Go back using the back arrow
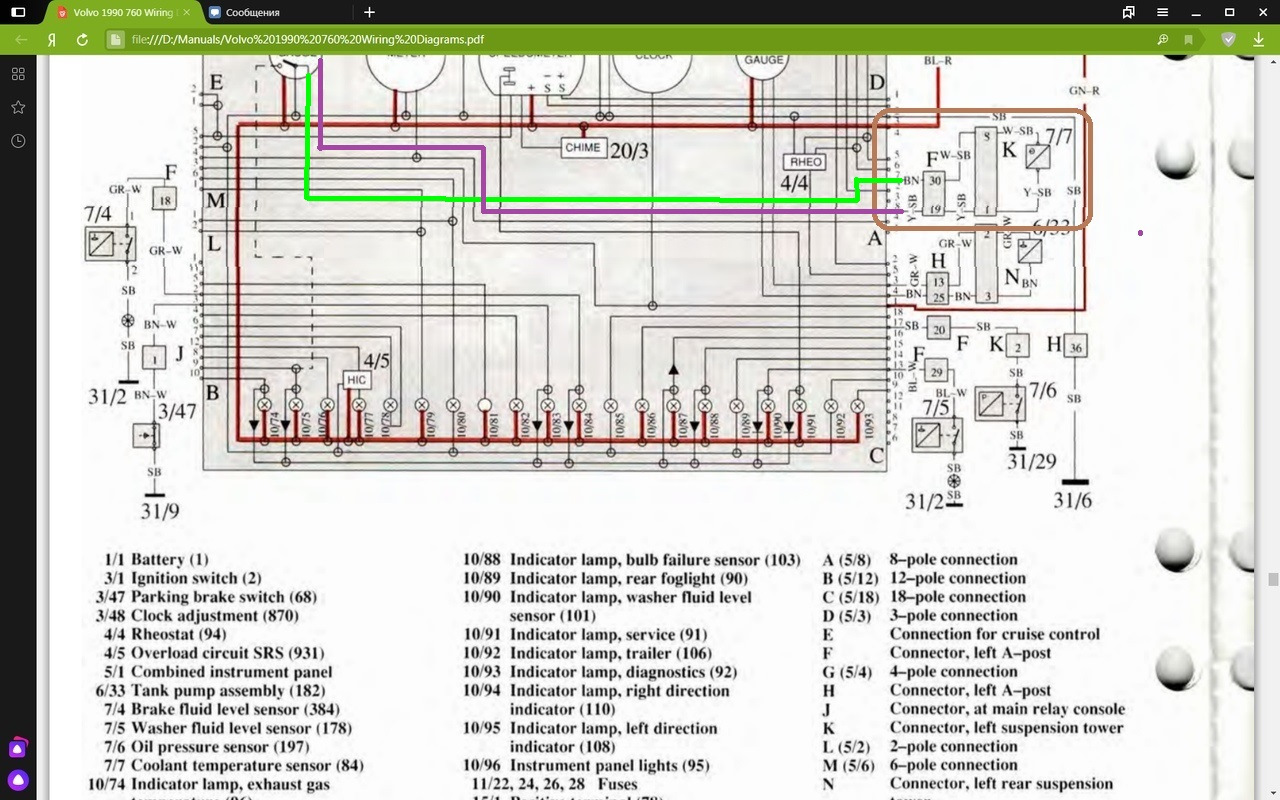The width and height of the screenshot is (1280, 800). [20, 40]
